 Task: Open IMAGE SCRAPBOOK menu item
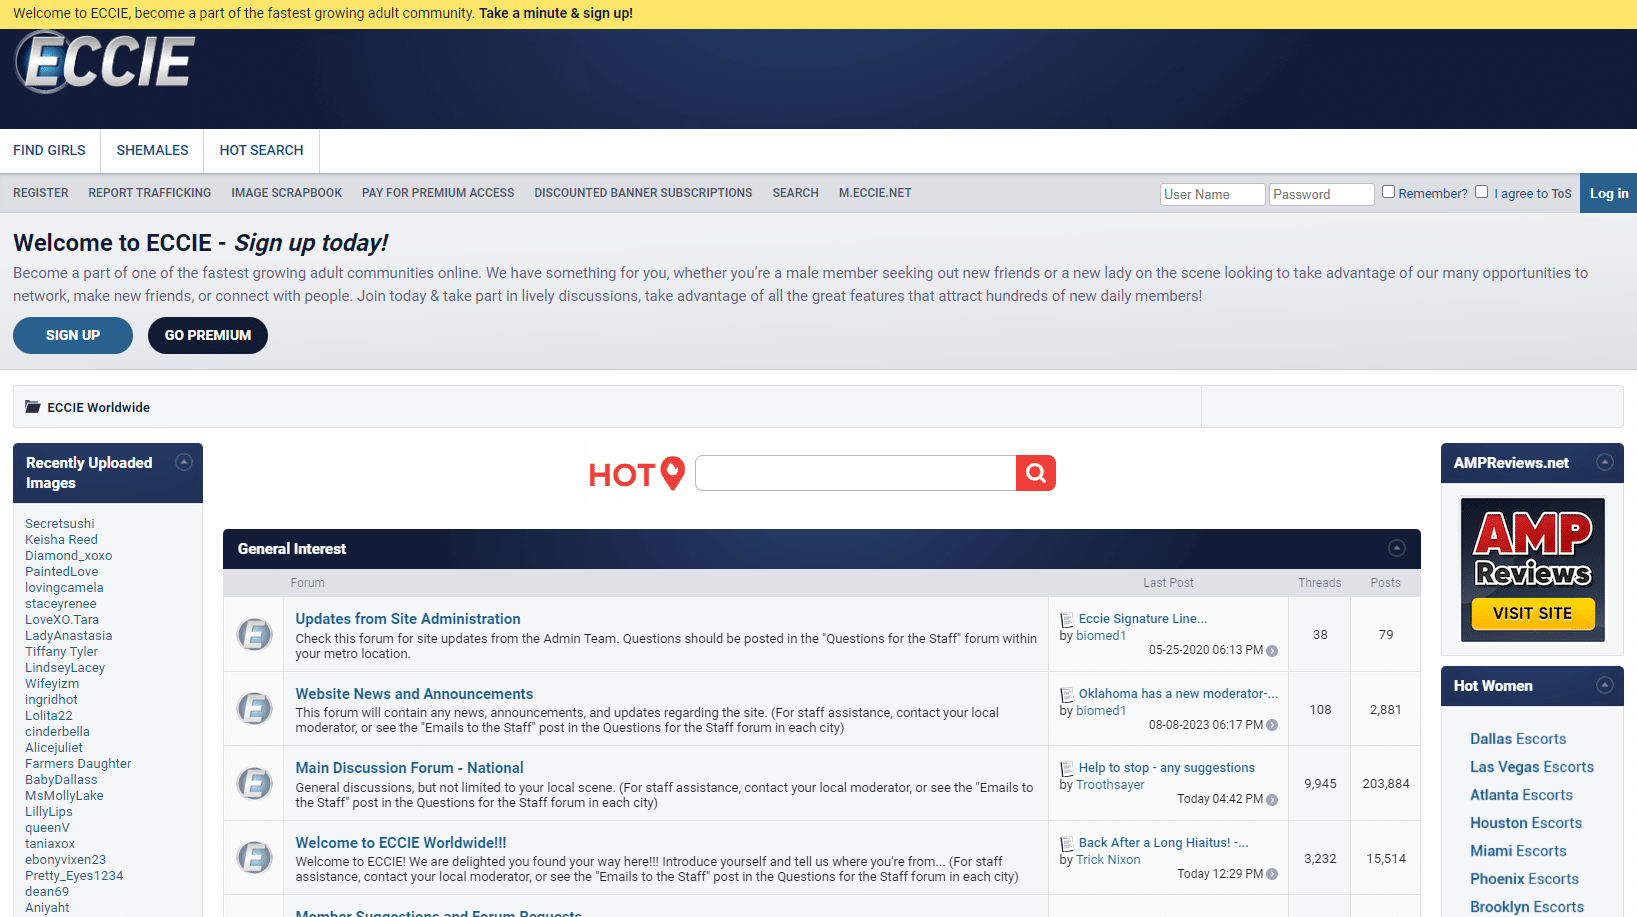(287, 193)
